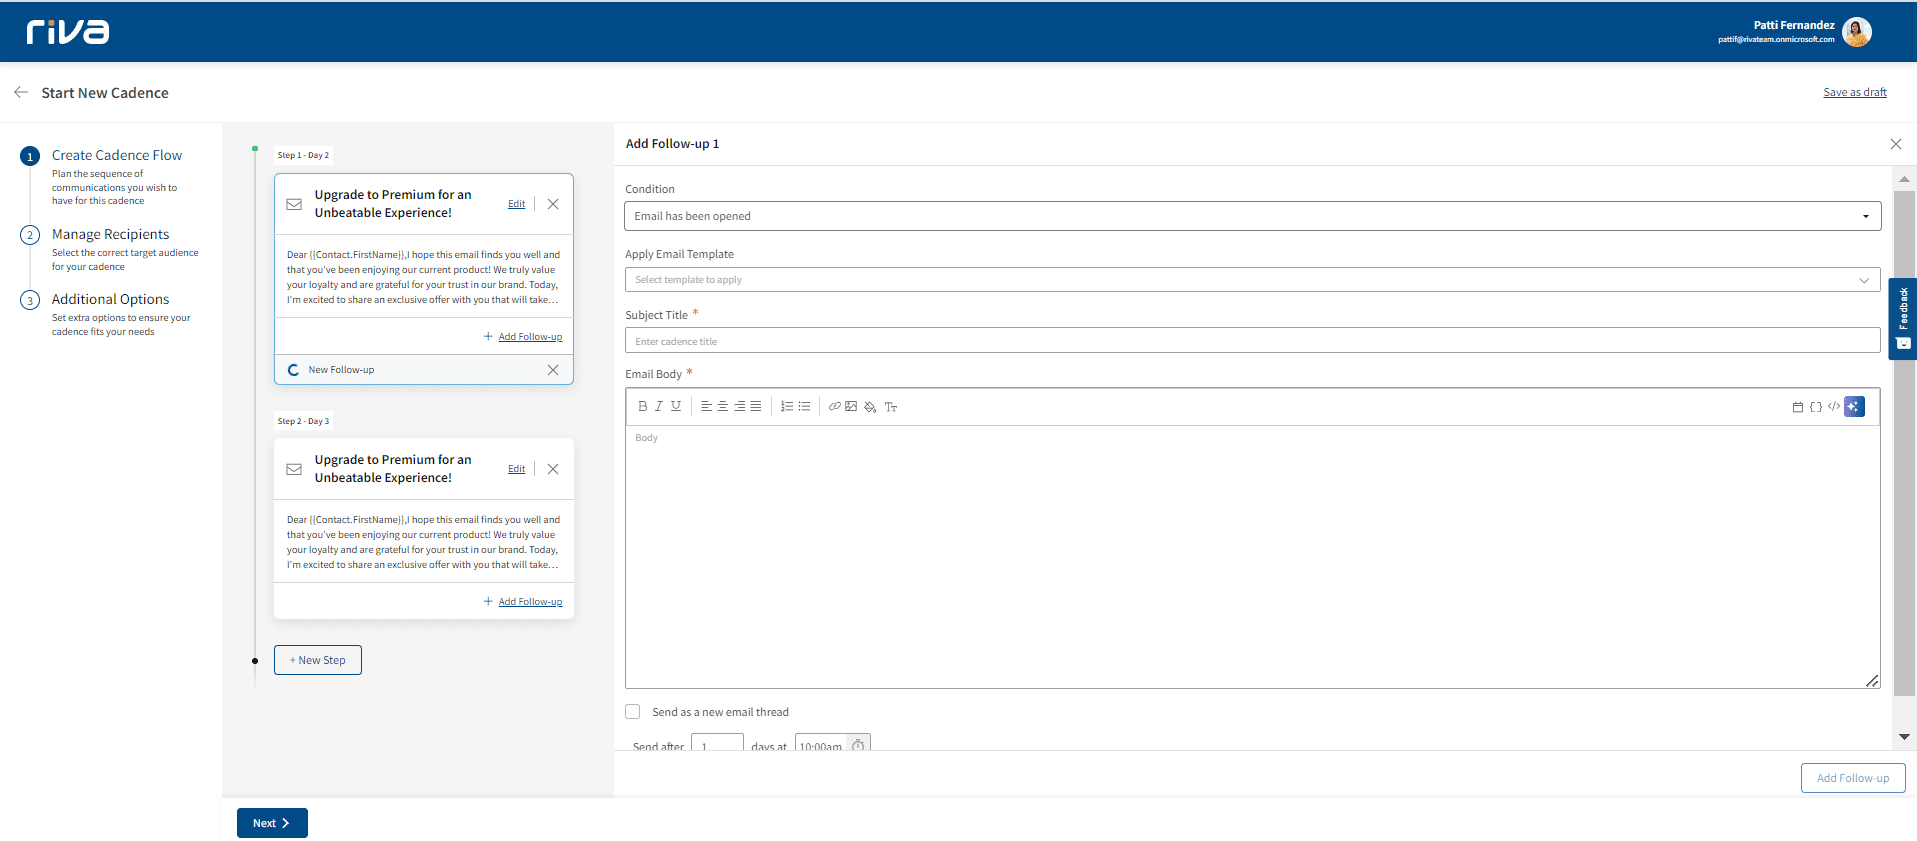Open the font size tool

pyautogui.click(x=891, y=407)
